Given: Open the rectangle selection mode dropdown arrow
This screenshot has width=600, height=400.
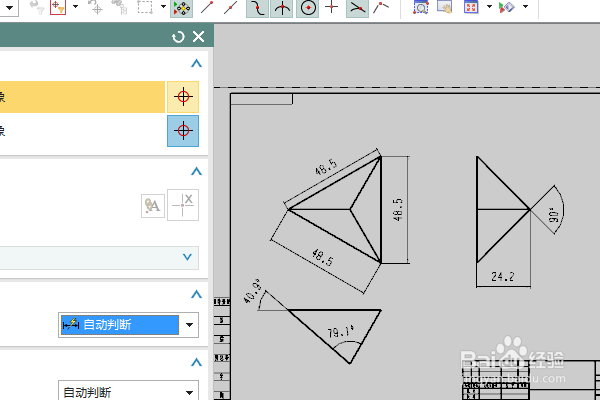Looking at the screenshot, I should click(163, 7).
